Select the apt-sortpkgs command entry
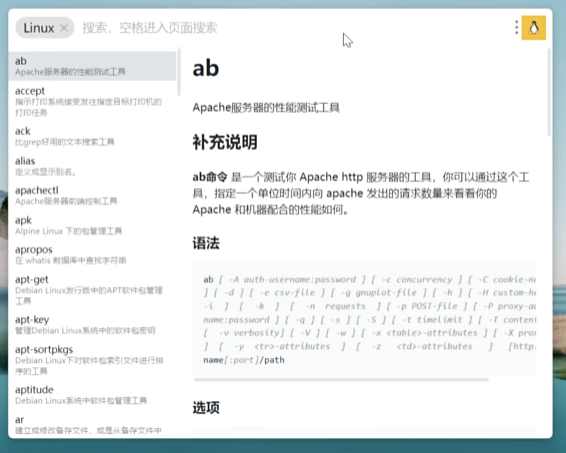The height and width of the screenshot is (453, 566). (x=92, y=360)
